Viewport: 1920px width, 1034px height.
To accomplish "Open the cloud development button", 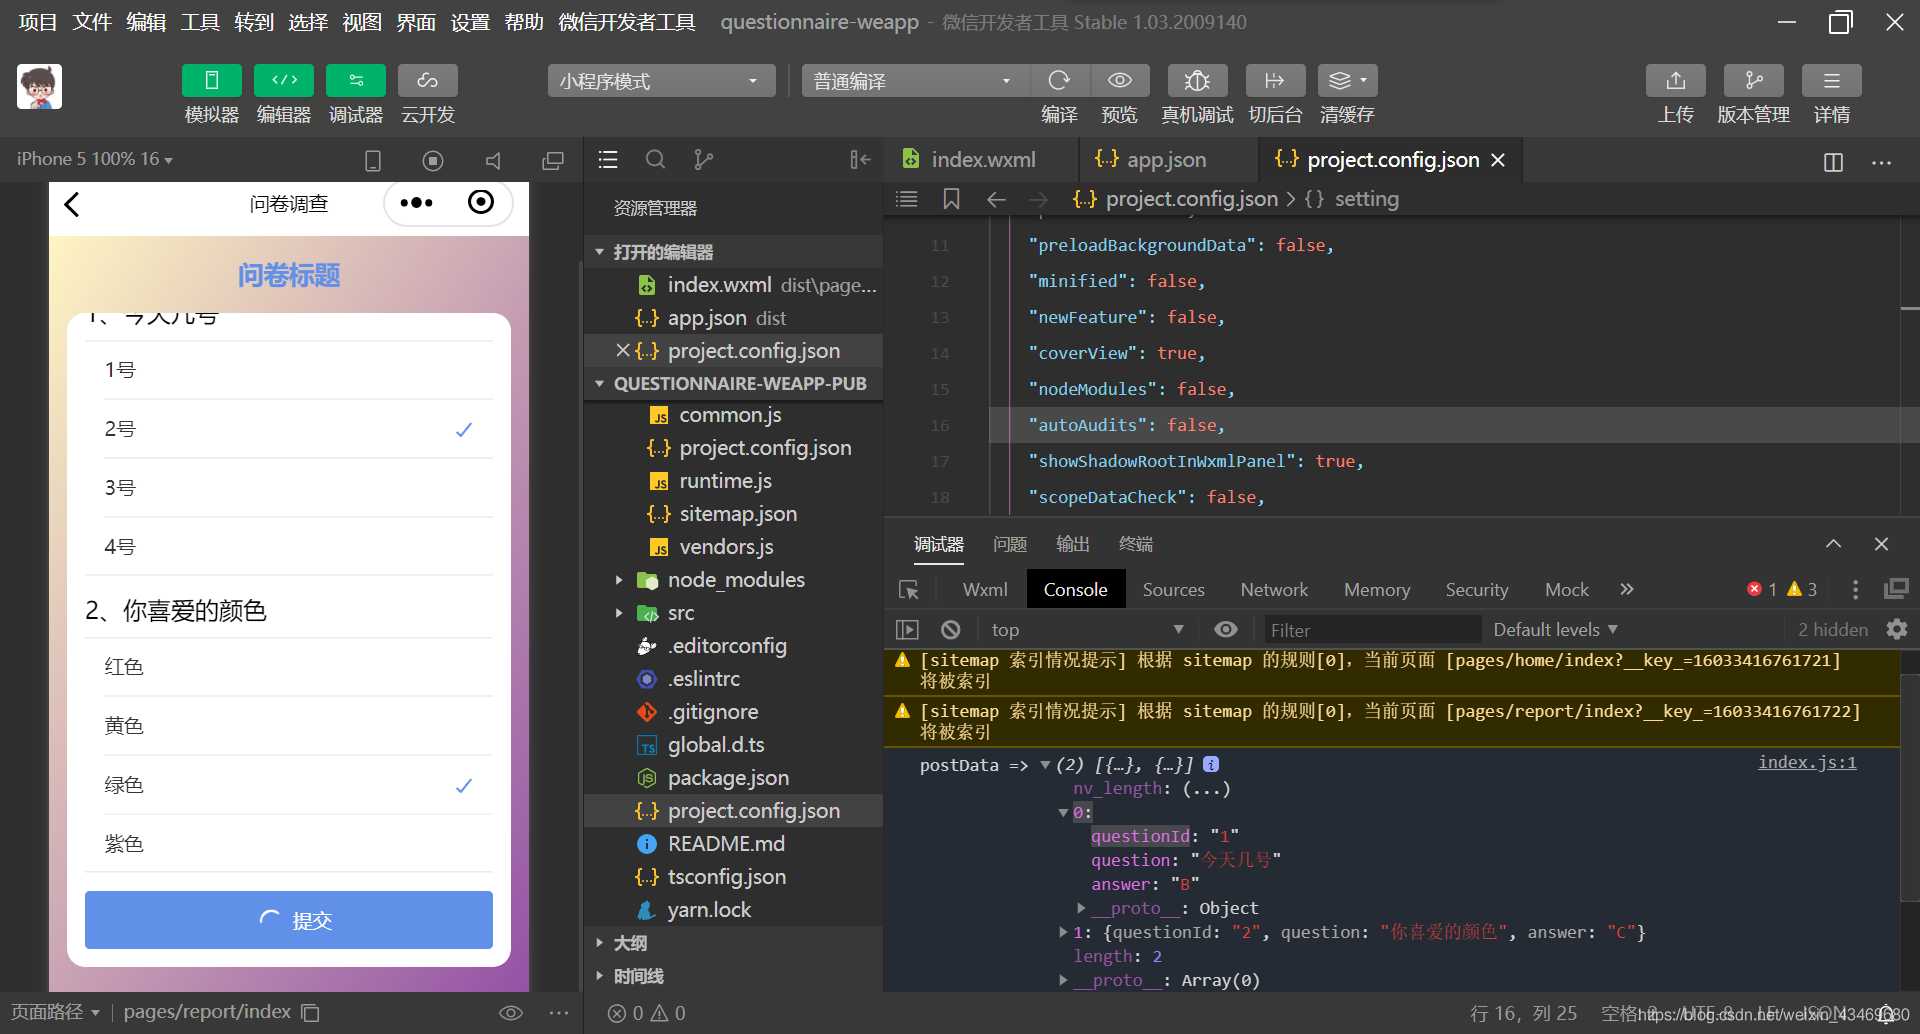I will coord(428,80).
